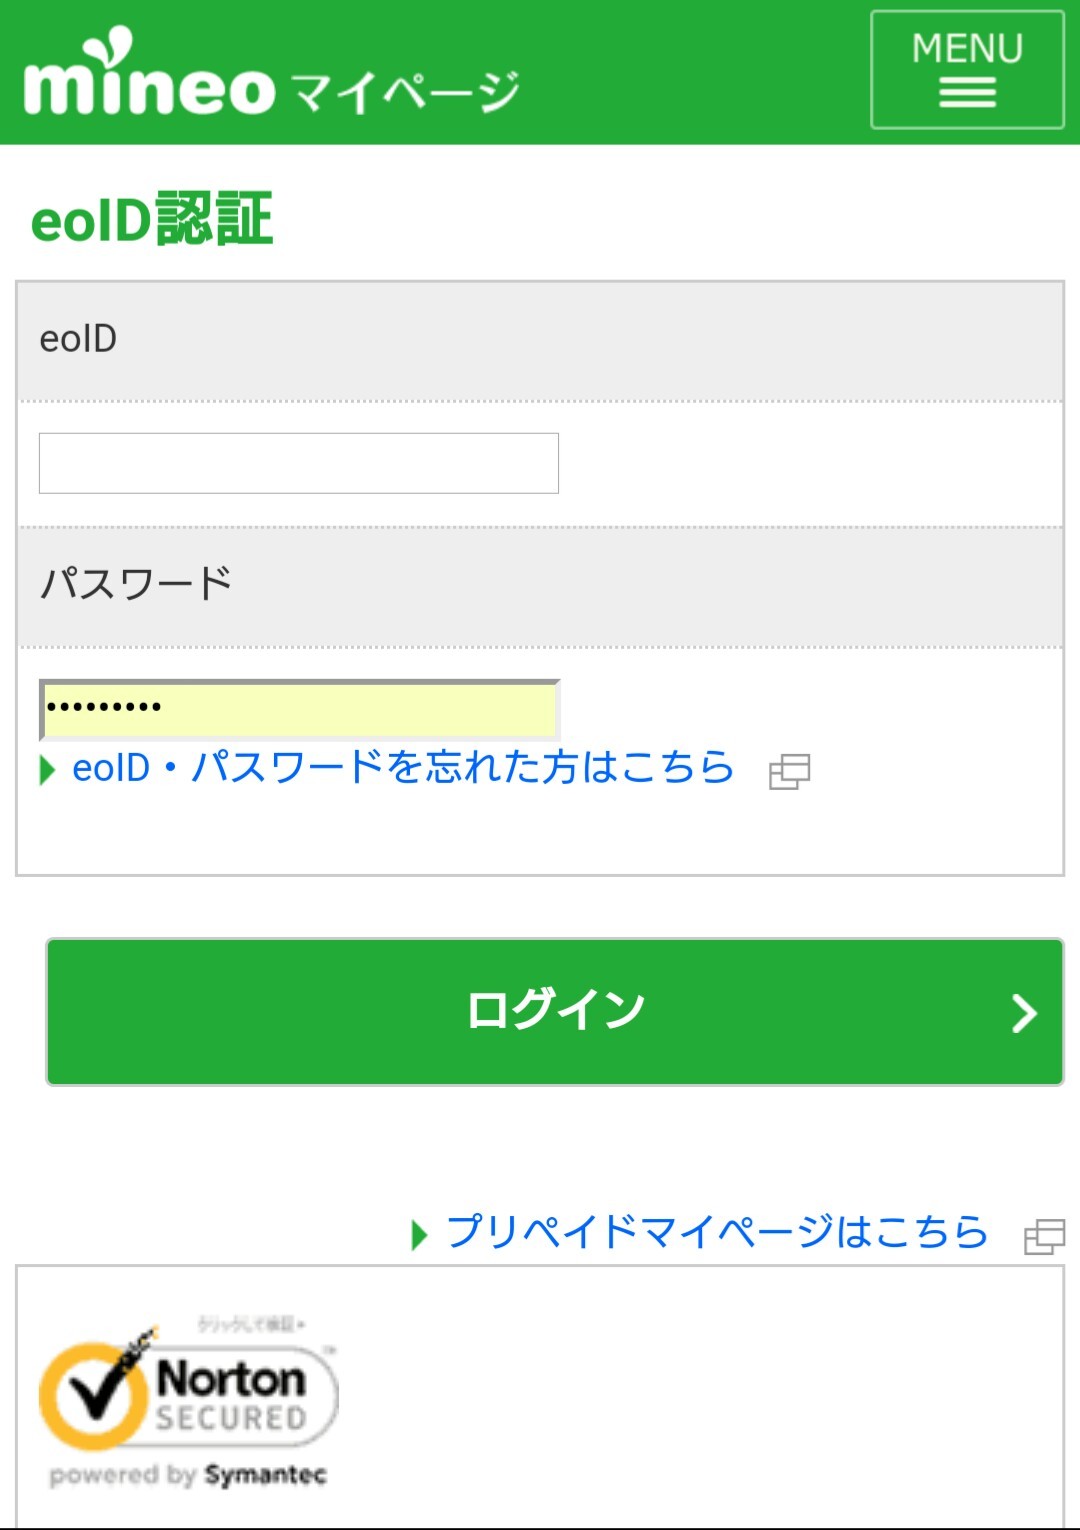Click the パスワード field label
This screenshot has width=1080, height=1530.
pyautogui.click(x=136, y=583)
